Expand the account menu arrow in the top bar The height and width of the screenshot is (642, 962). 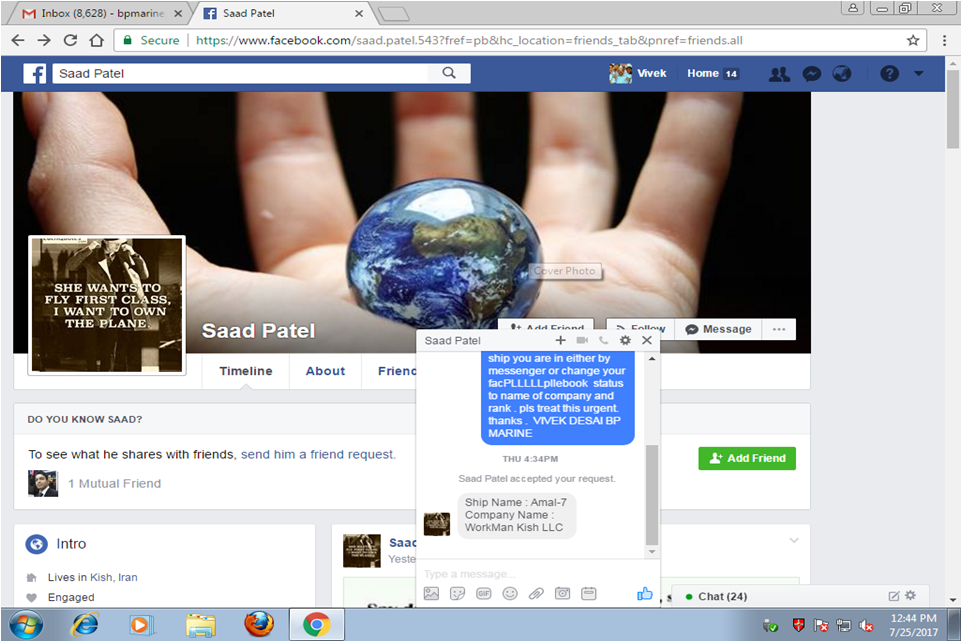click(x=918, y=74)
